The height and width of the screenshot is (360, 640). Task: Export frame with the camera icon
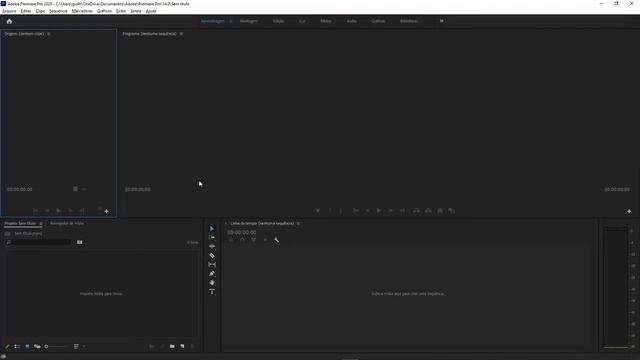[440, 211]
